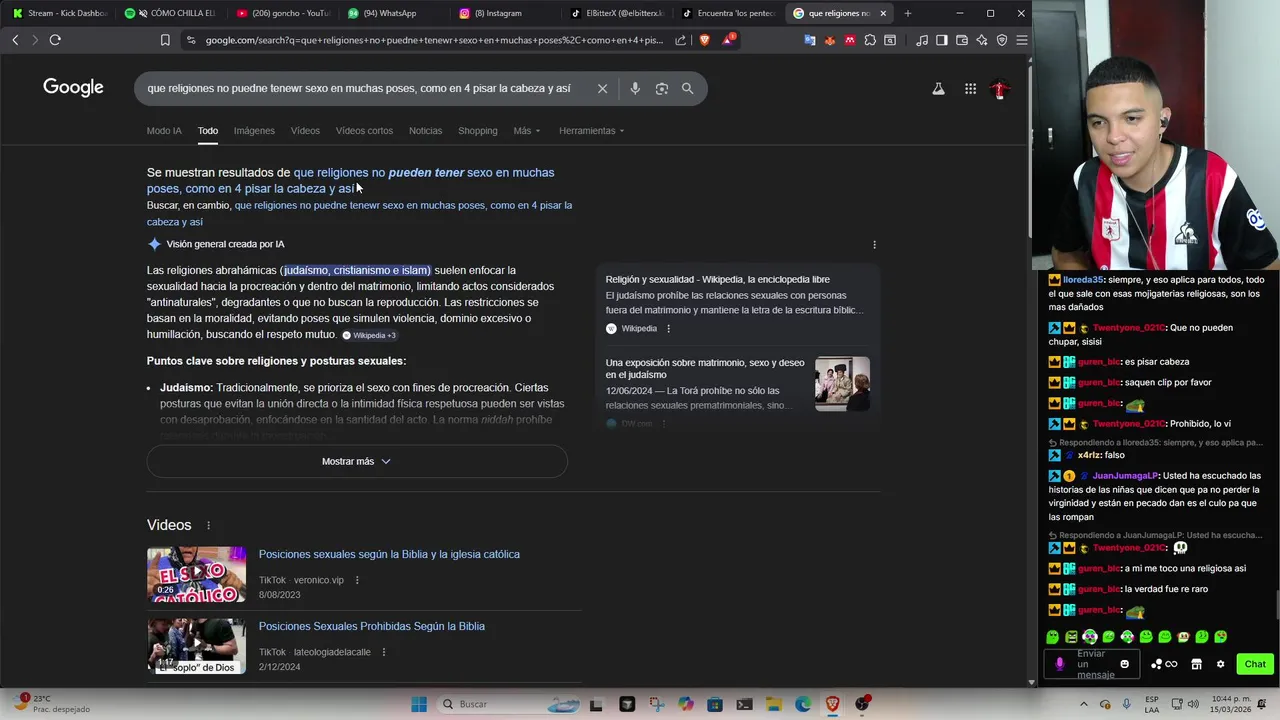Expand the Herramientas dropdown
Viewport: 1280px width, 720px height.
(591, 131)
